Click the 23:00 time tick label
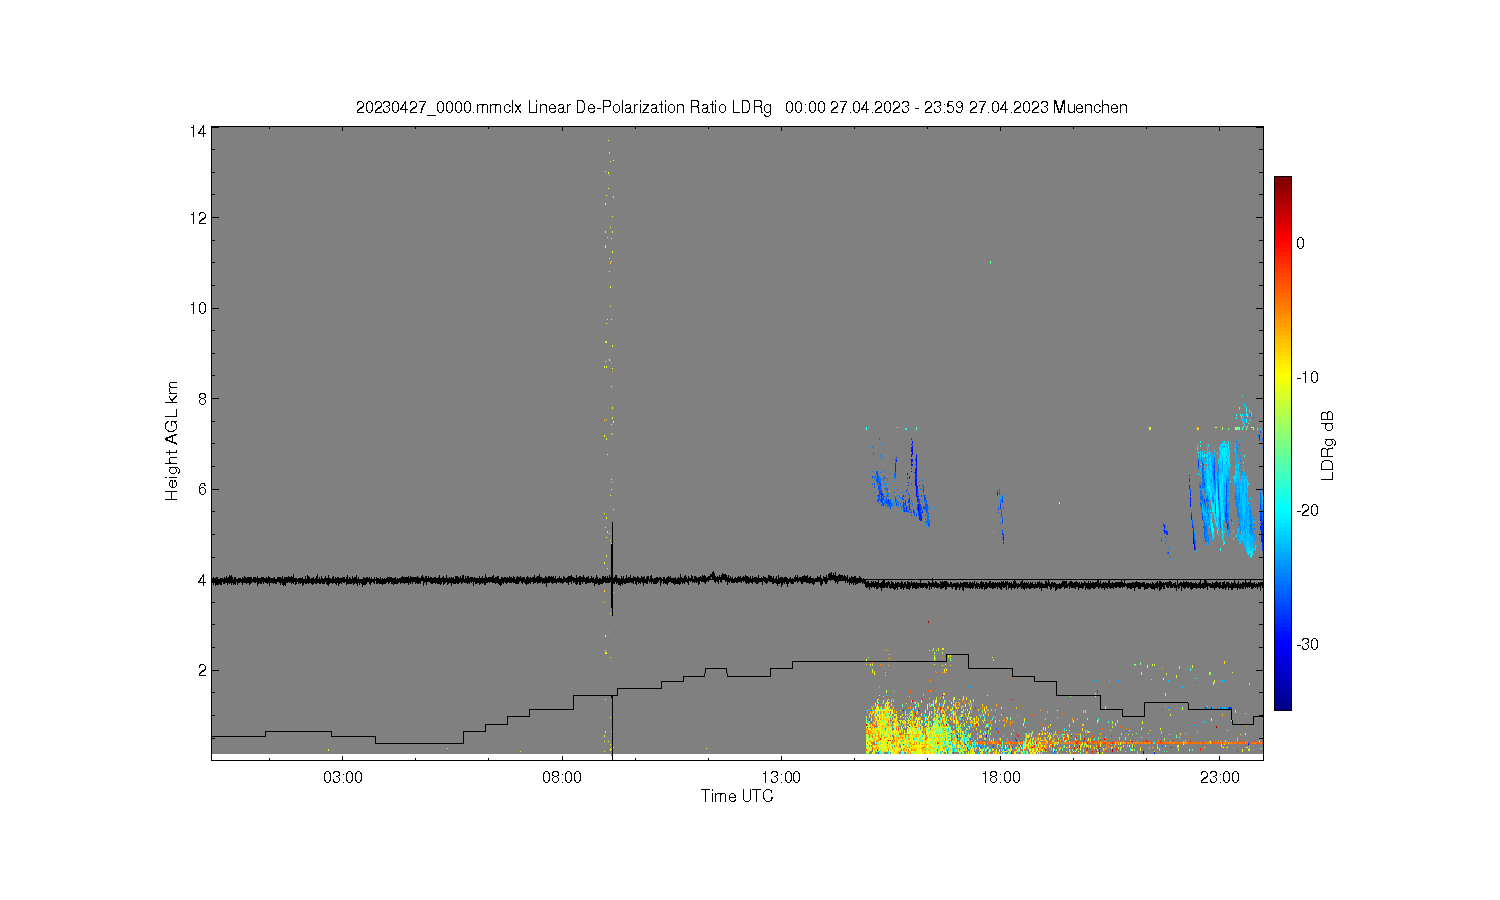Screen dimensions: 1500x900 click(x=1219, y=777)
